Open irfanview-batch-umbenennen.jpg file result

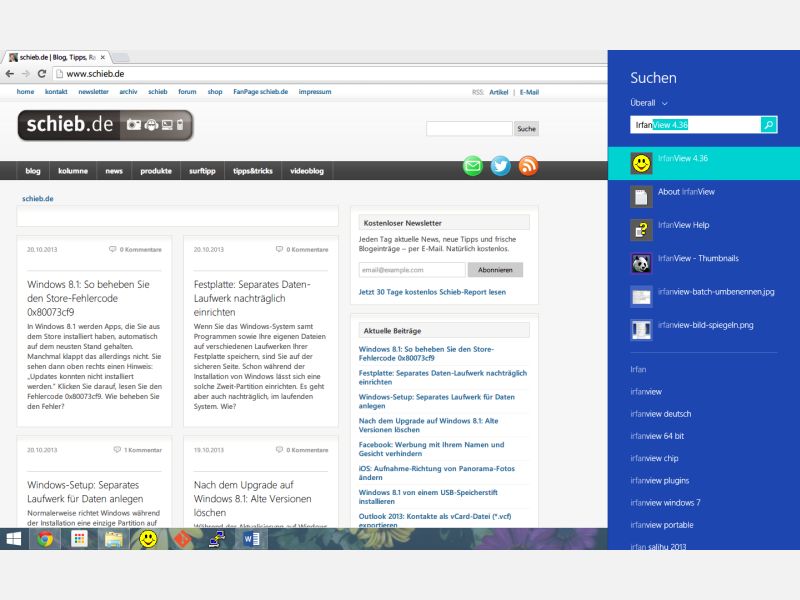tap(704, 296)
